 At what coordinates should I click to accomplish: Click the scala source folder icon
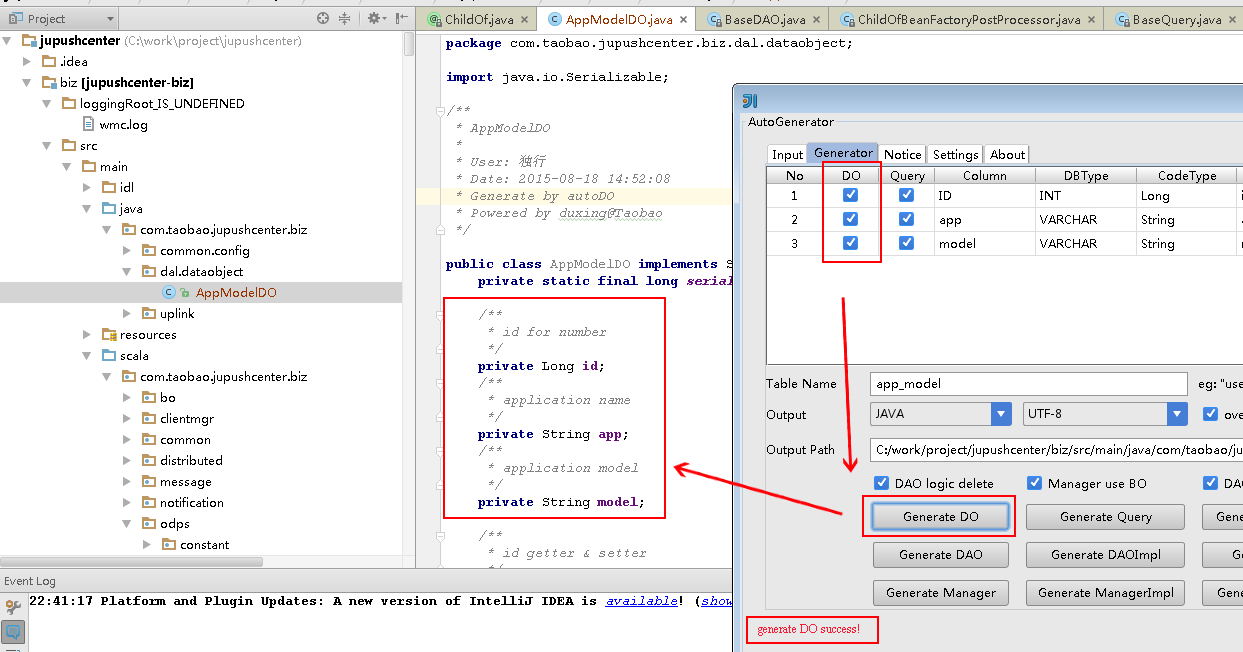(x=109, y=355)
